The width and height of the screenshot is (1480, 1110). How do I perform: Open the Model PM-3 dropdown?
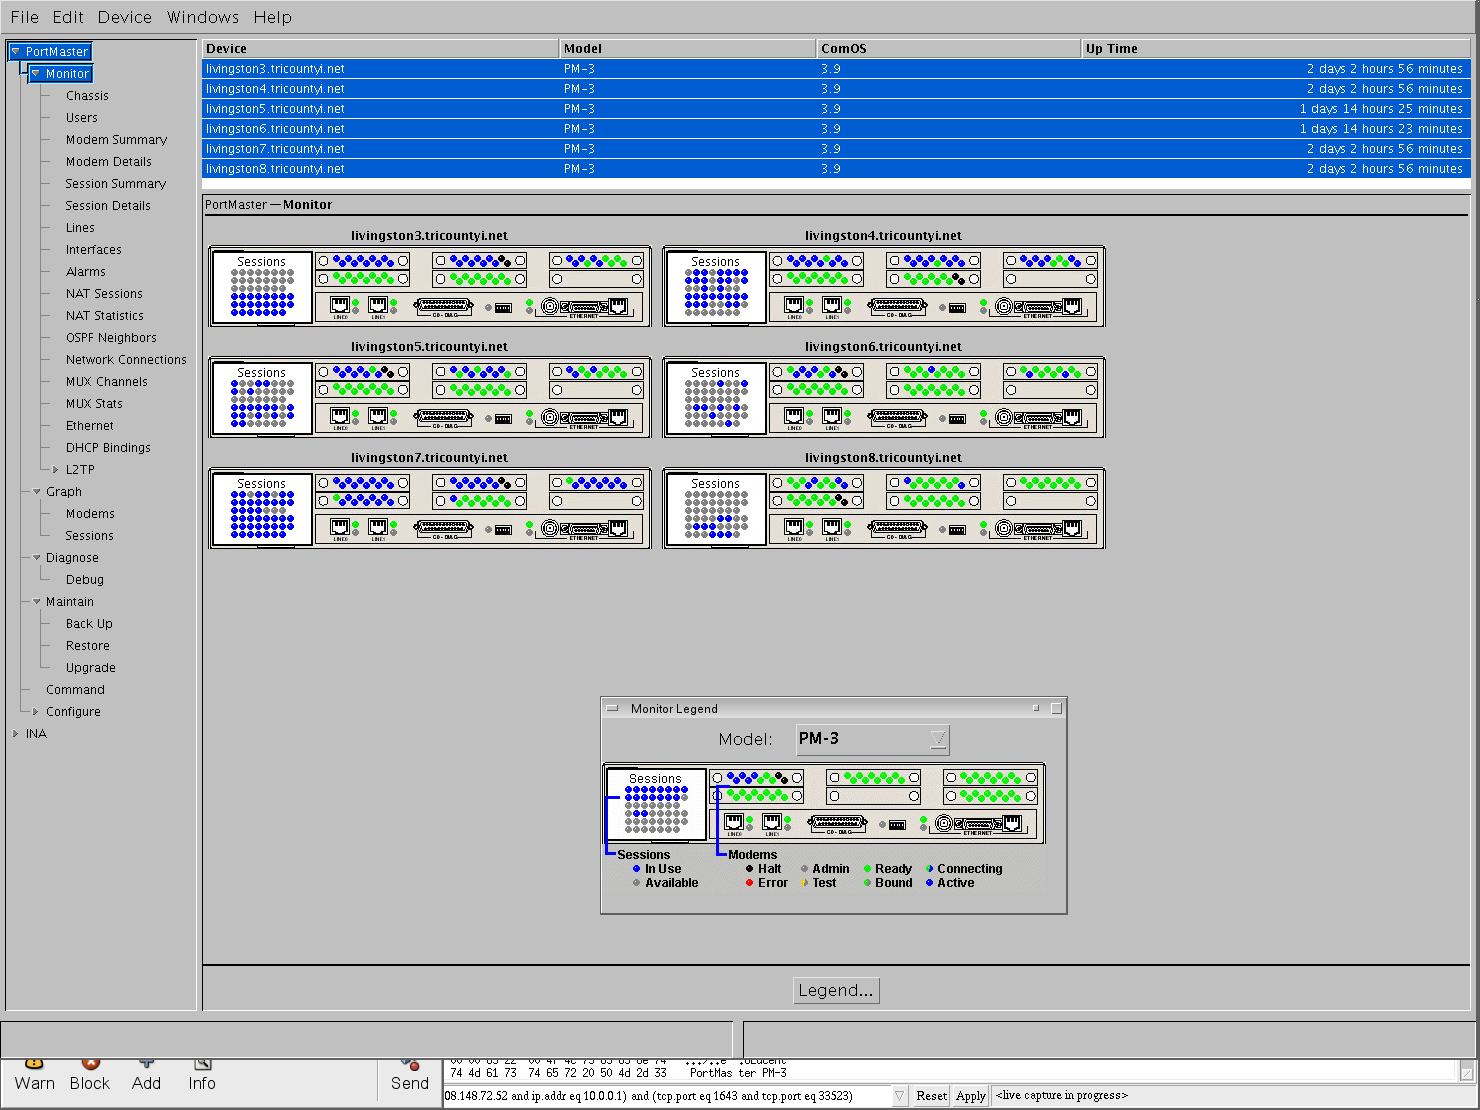872,739
